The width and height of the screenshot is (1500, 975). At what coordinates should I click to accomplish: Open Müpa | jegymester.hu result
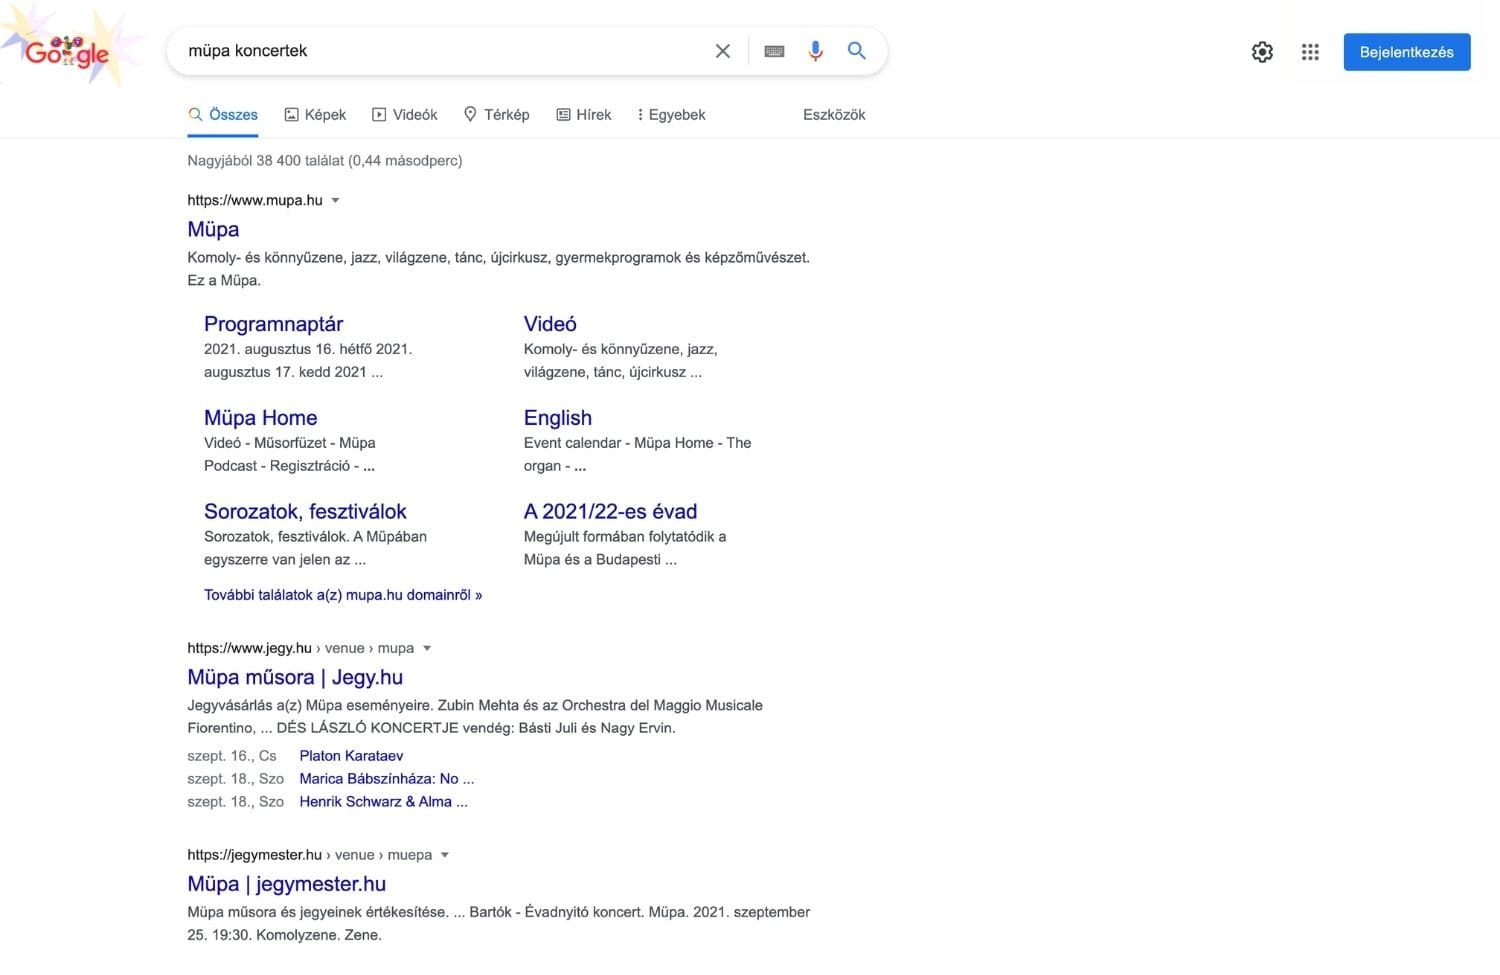coord(286,884)
